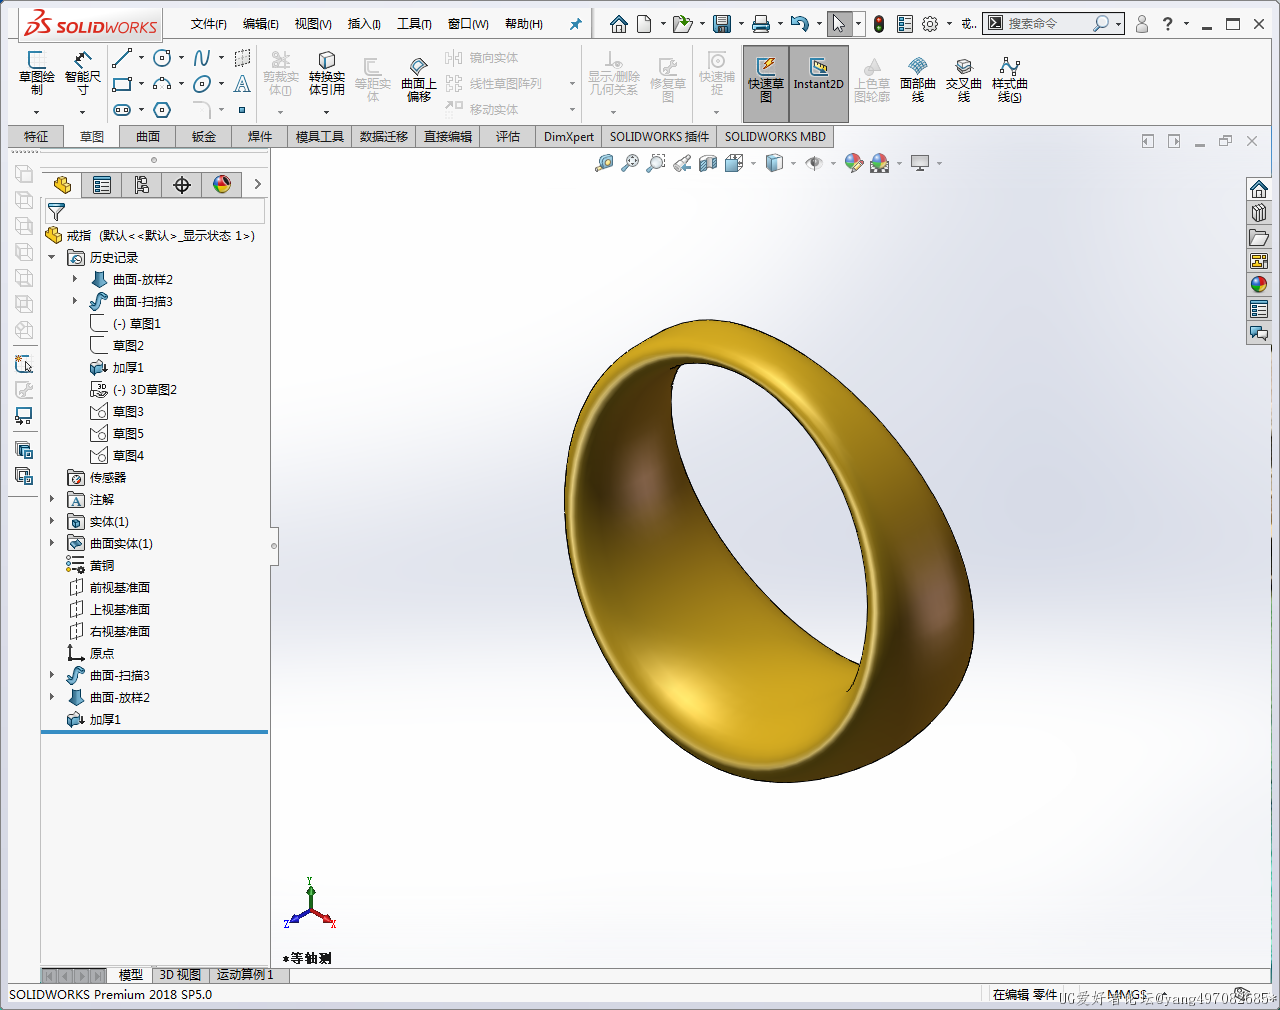Switch to the 3D 视图 bottom tab

(x=180, y=975)
